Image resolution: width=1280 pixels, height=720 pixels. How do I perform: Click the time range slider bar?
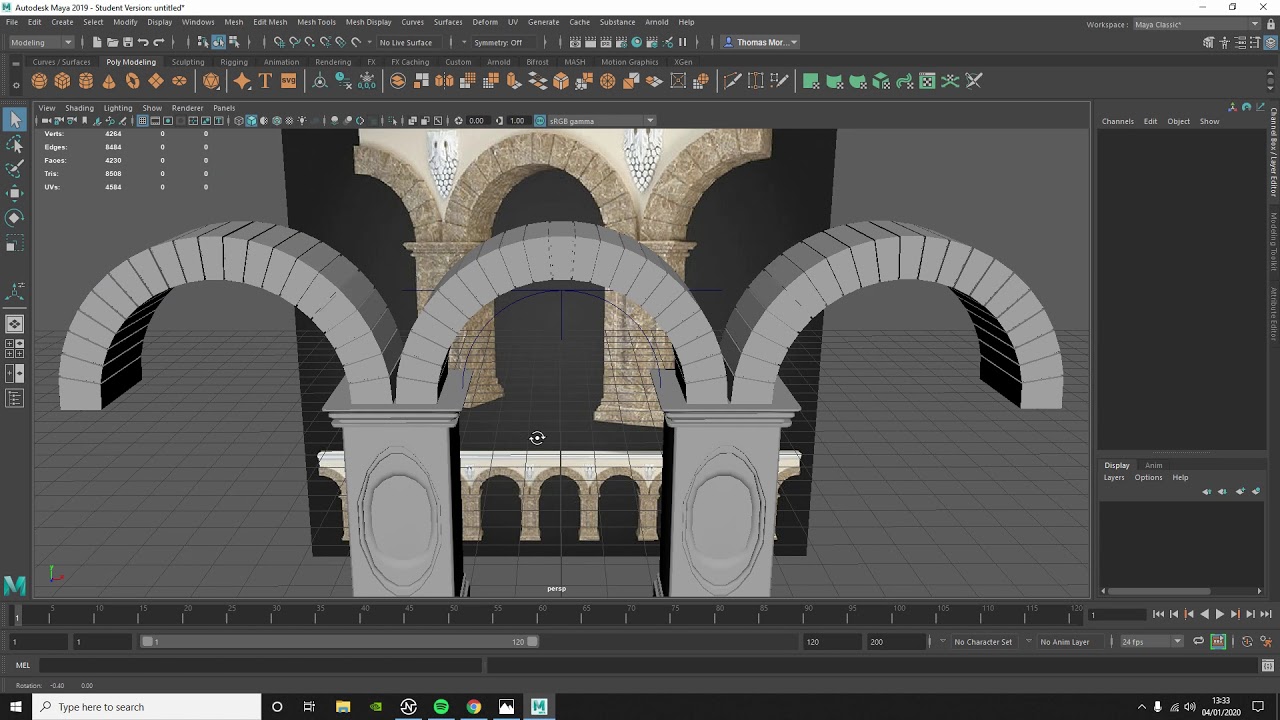coord(340,641)
